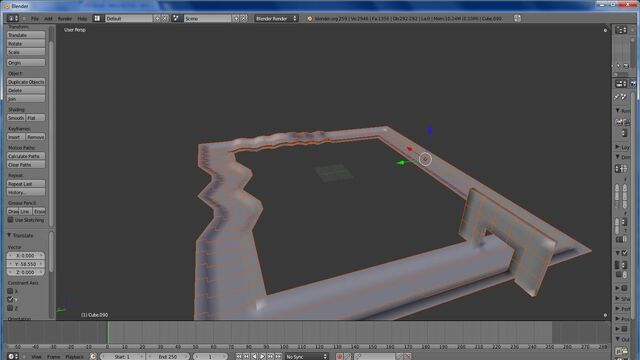The image size is (640, 360).
Task: Click the Duplicate Objects button
Action: point(26,82)
